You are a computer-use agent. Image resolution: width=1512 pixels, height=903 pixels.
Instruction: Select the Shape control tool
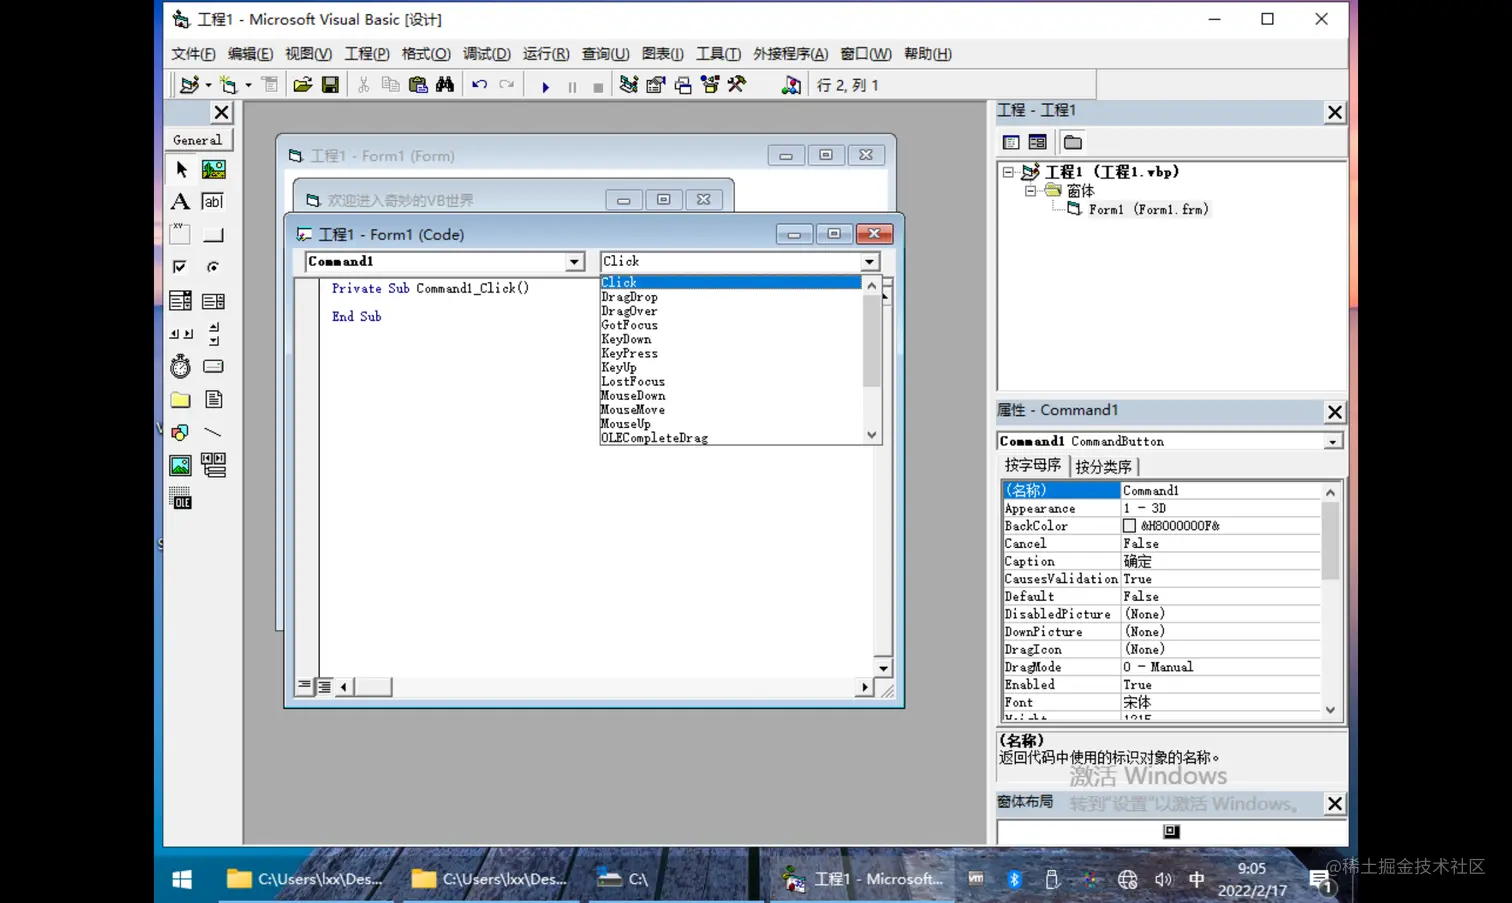[x=180, y=433]
